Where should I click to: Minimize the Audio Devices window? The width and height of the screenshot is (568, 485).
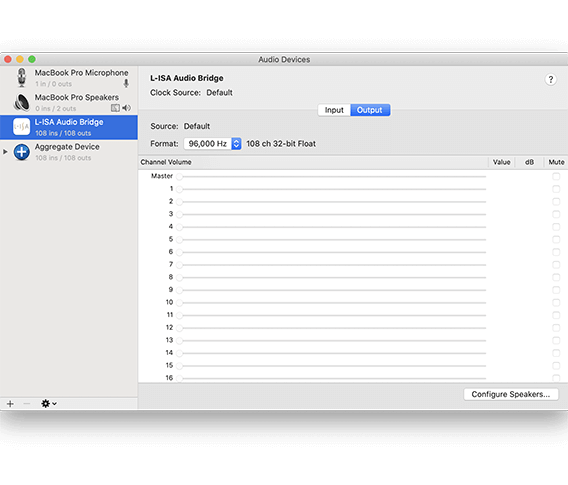coord(20,59)
